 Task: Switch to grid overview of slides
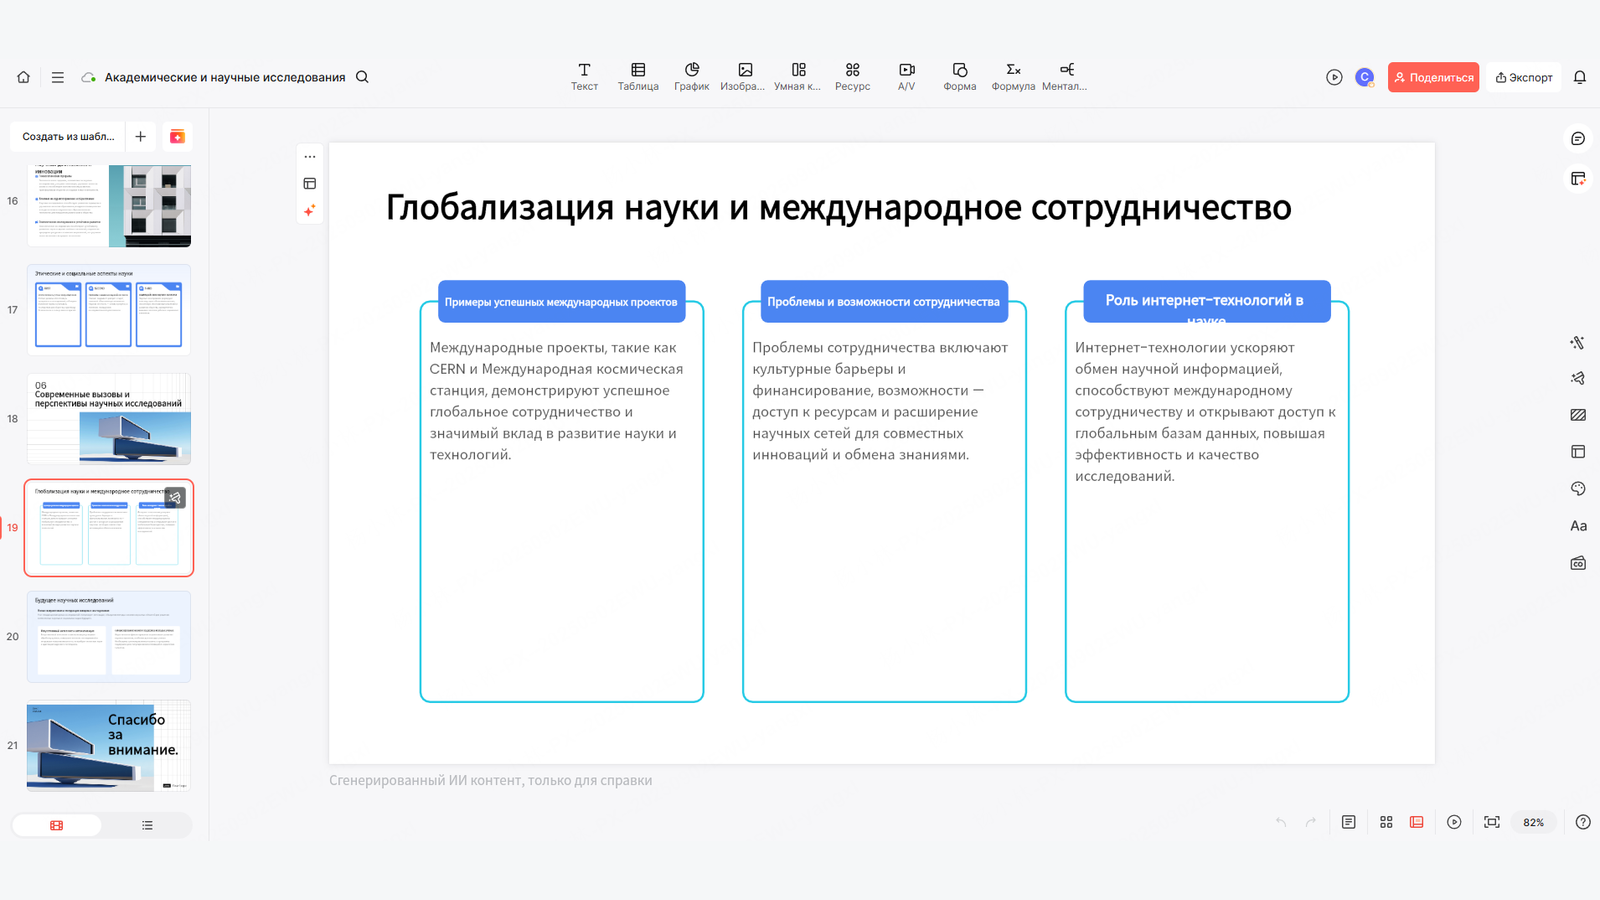[x=1386, y=822]
